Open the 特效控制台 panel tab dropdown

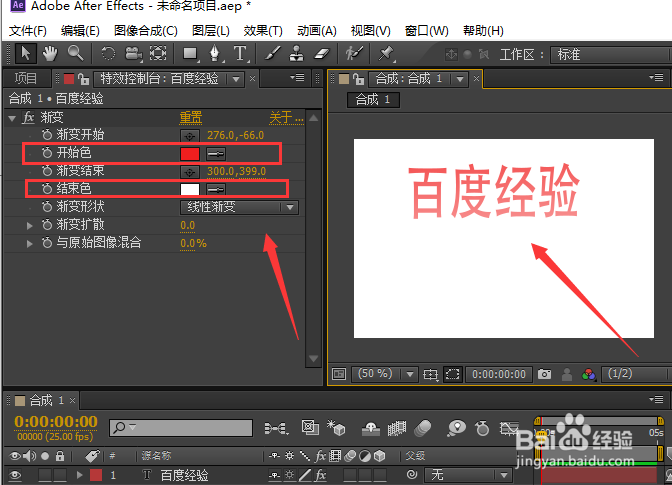(x=235, y=79)
